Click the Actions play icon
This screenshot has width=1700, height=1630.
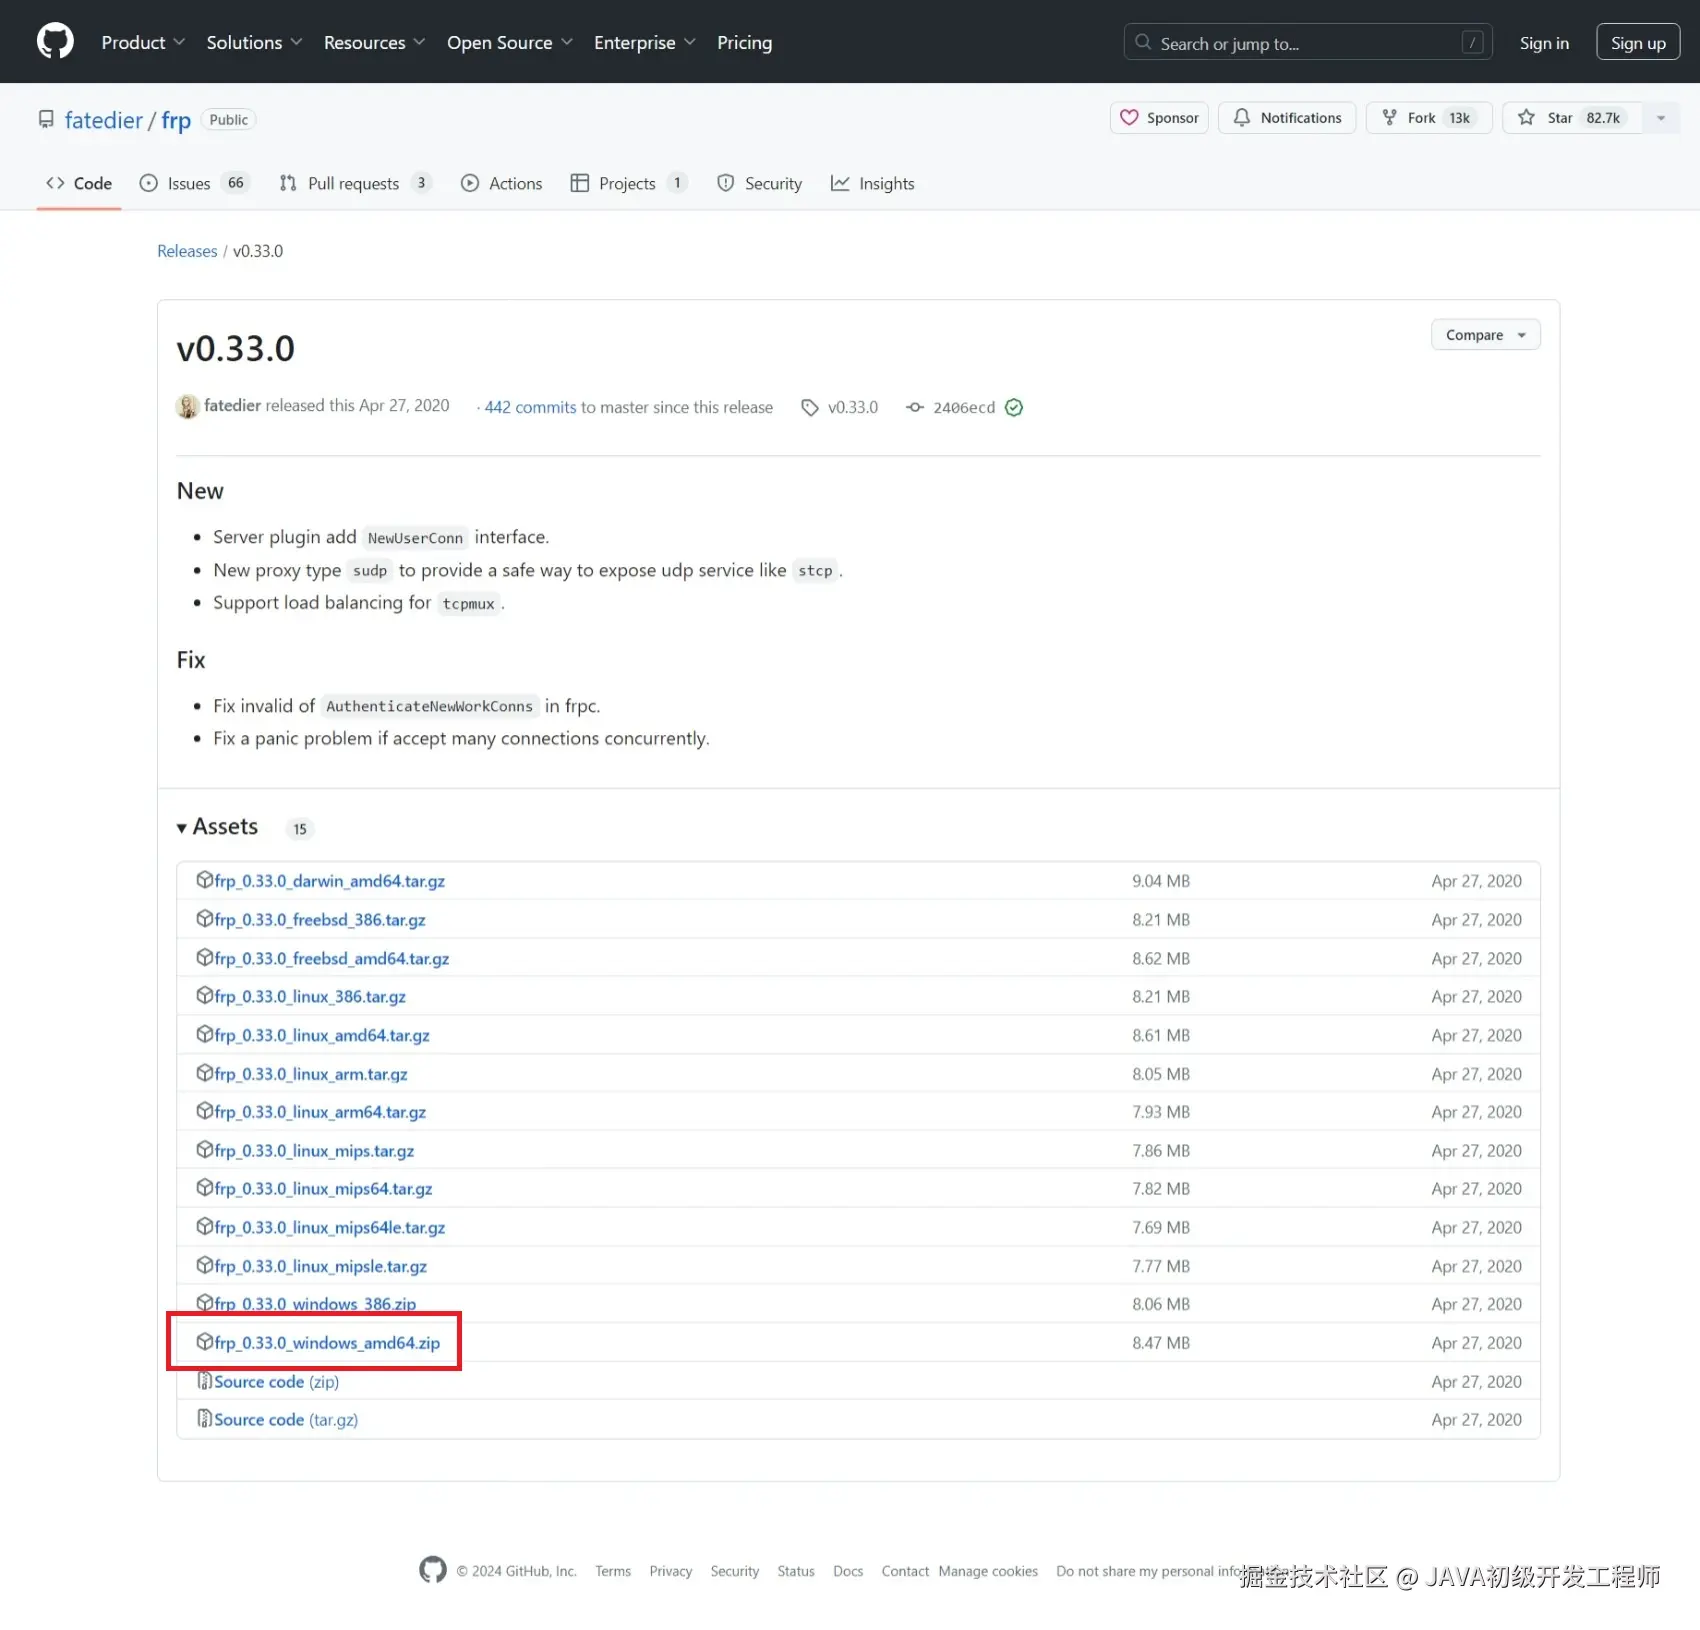tap(470, 183)
